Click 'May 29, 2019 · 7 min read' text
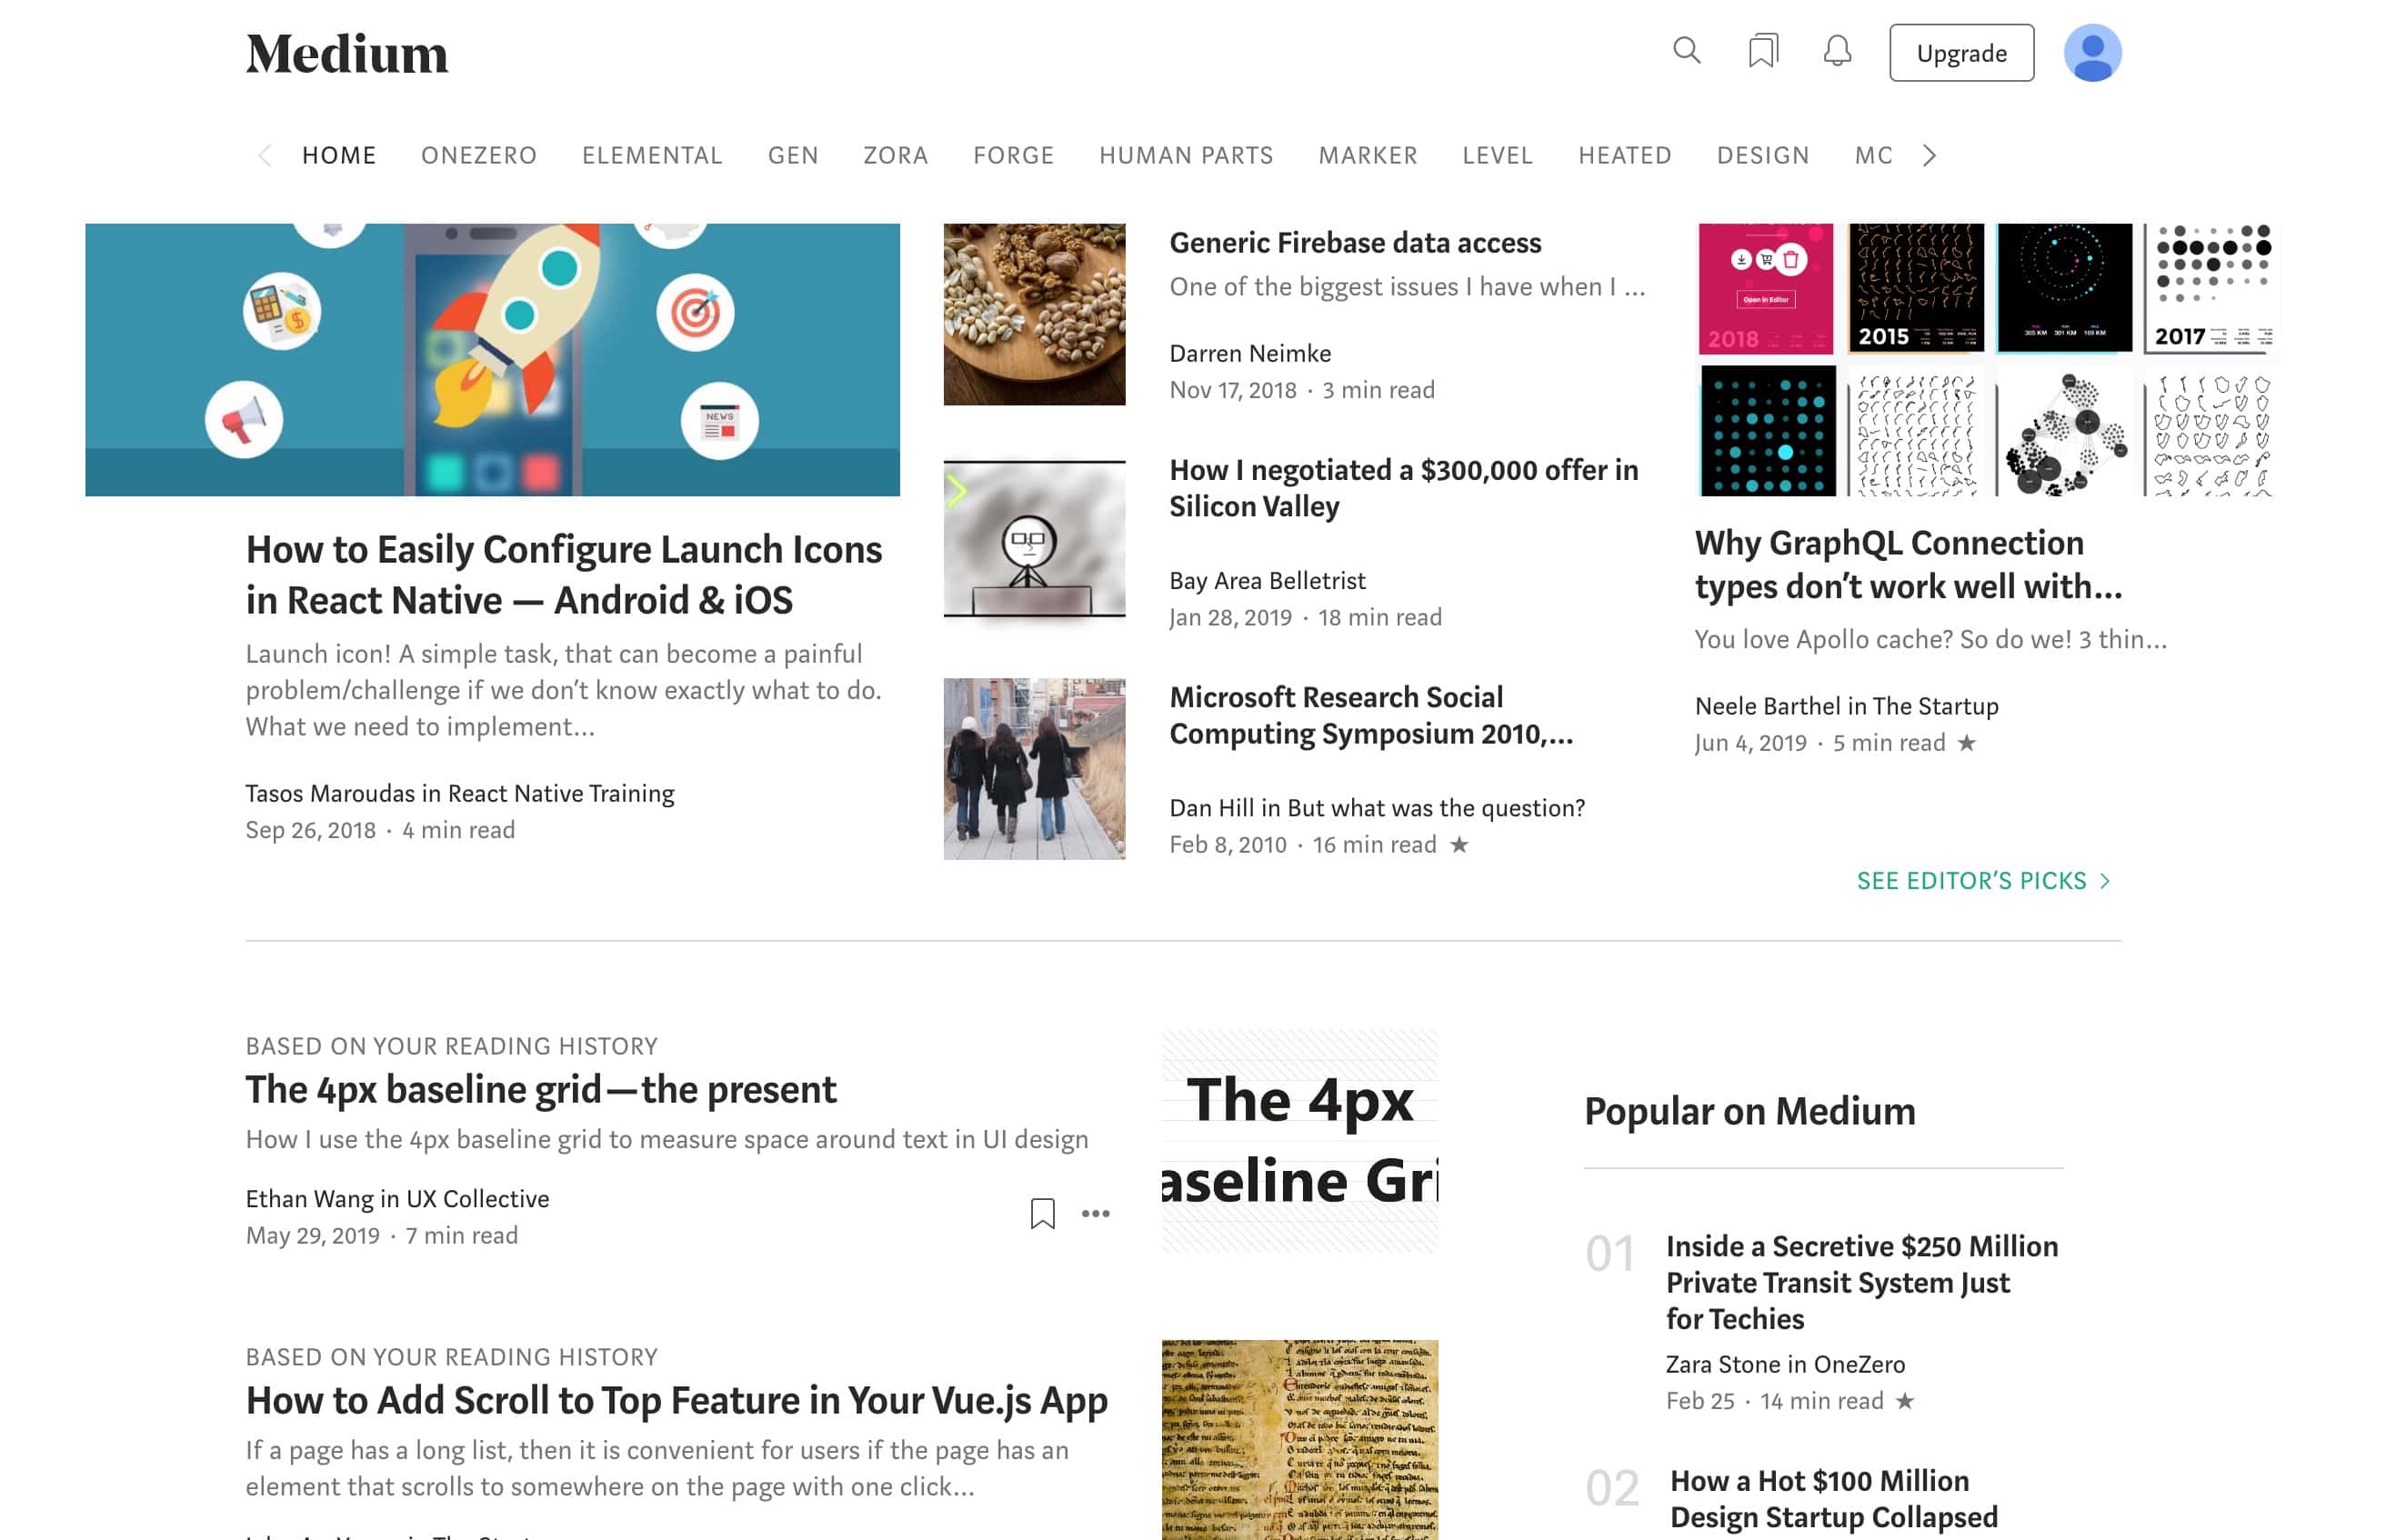 click(382, 1236)
